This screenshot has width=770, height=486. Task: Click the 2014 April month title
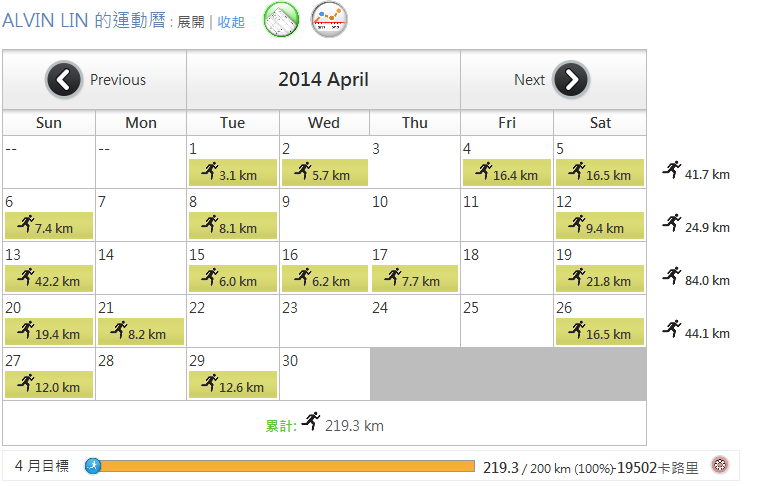point(323,80)
